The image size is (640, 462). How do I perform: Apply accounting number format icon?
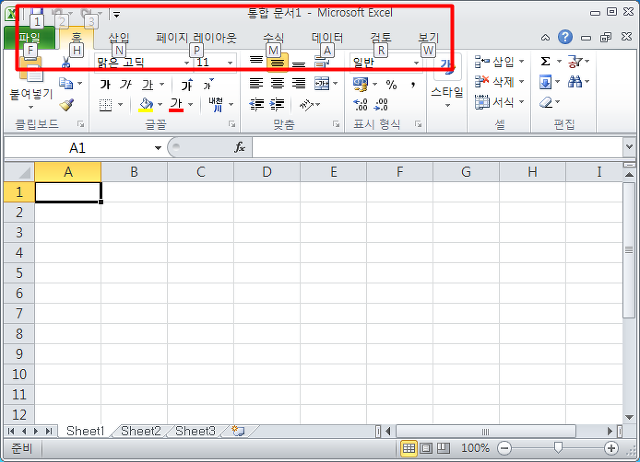coord(360,84)
